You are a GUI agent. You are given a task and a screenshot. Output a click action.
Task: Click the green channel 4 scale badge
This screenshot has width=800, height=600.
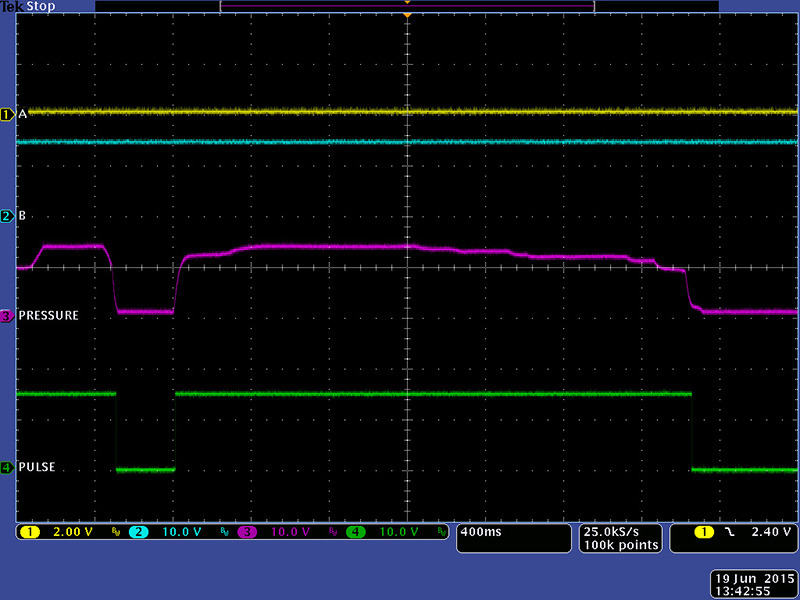coord(356,532)
